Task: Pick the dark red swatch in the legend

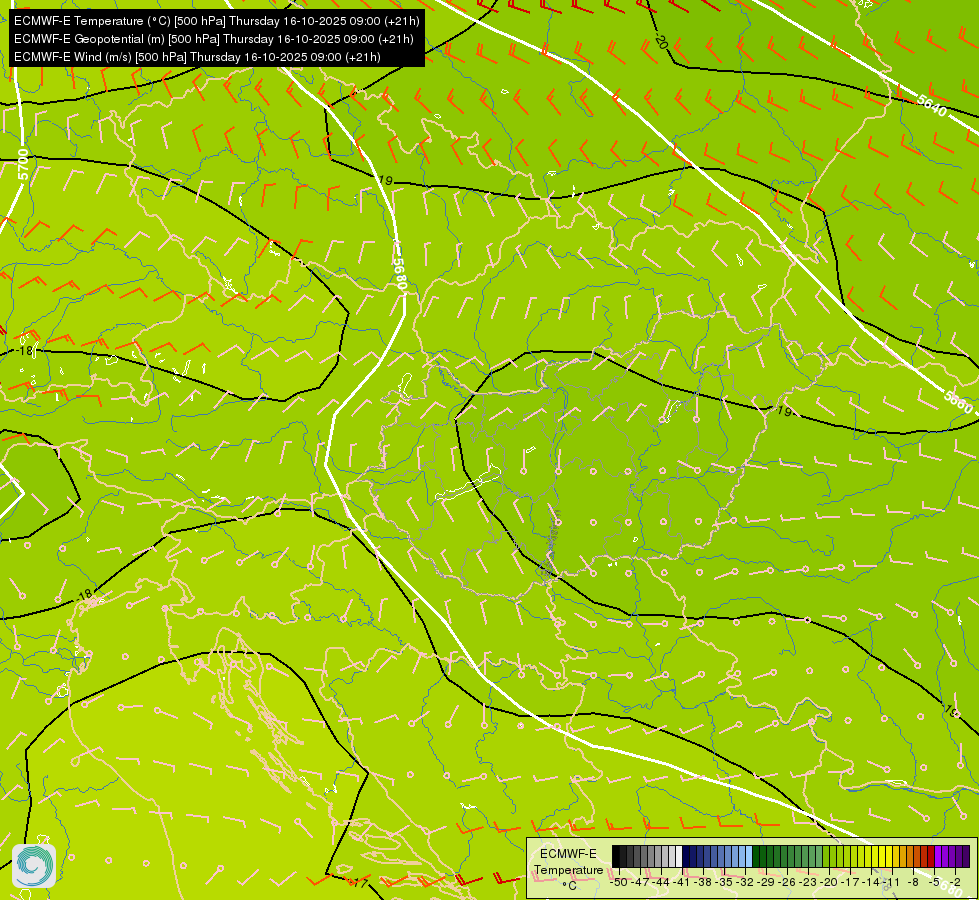Action: (931, 856)
